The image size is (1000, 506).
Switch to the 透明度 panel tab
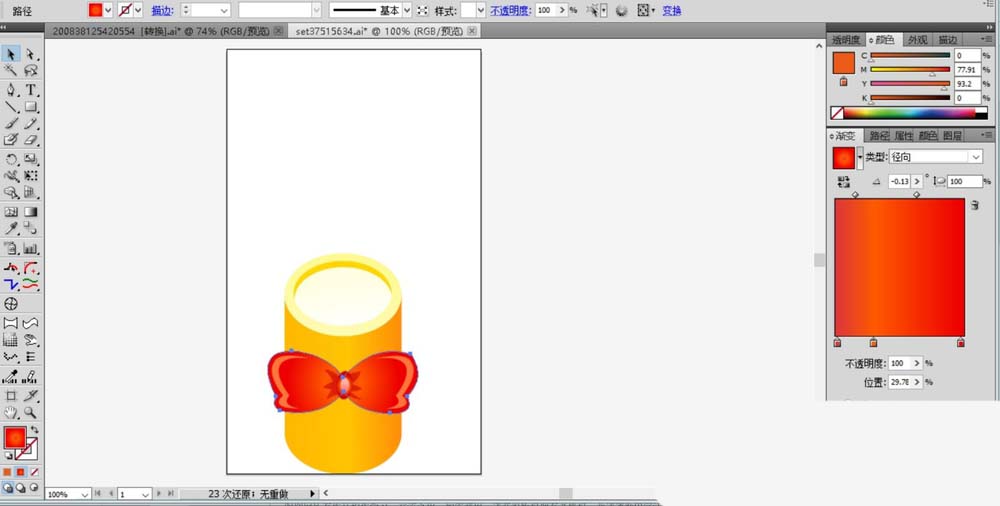pos(846,40)
